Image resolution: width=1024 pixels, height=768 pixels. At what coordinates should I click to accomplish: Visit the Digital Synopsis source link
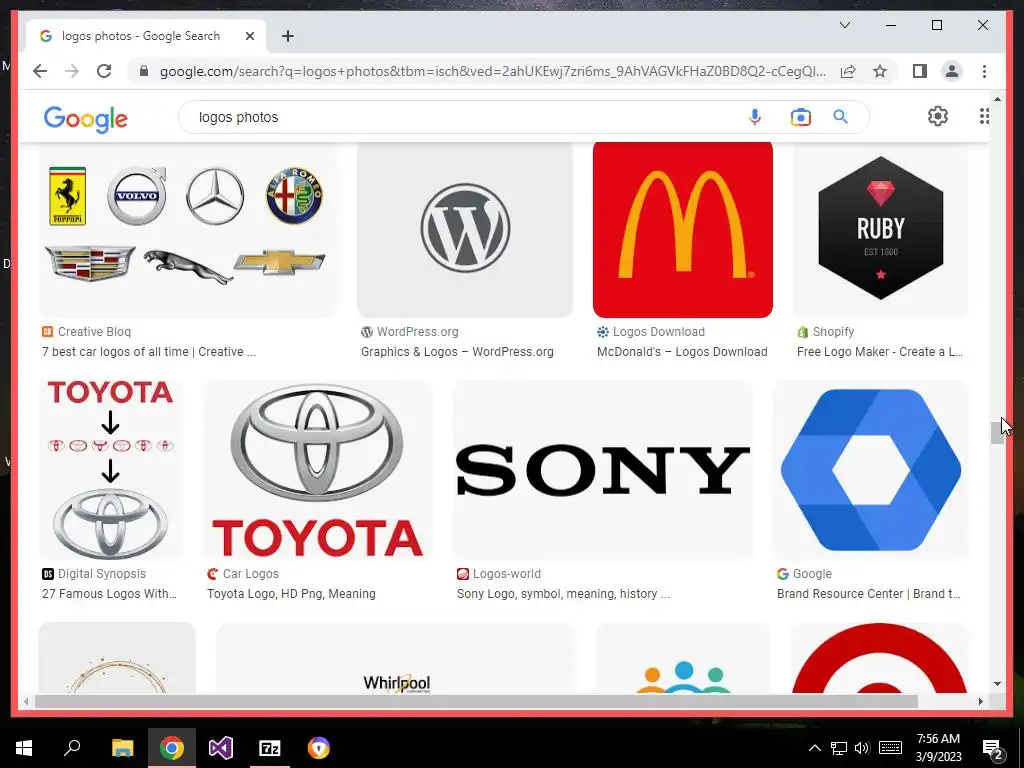94,573
